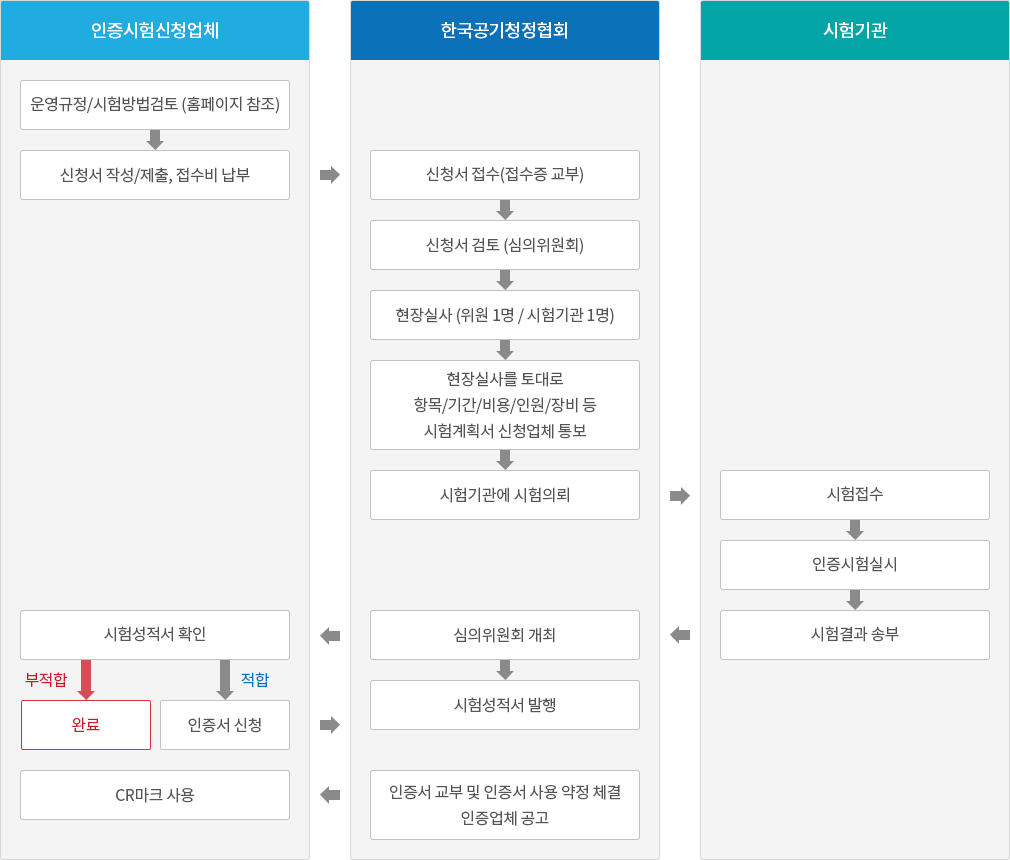Select the 인증서 교부 및 인증서 사용 약정 체결 box
Screen dimensions: 1010x860
(x=505, y=805)
